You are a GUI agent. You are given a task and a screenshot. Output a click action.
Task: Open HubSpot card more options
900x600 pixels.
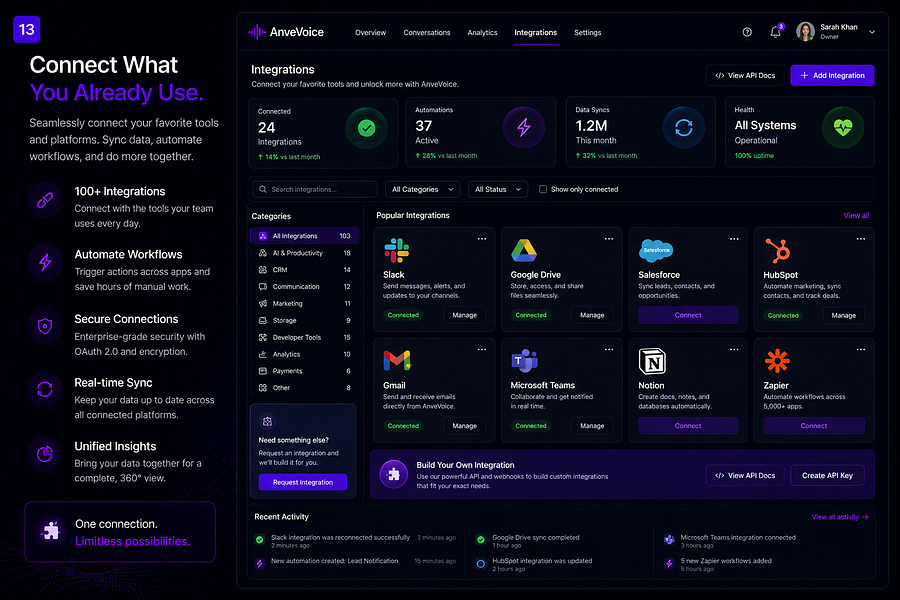click(860, 238)
